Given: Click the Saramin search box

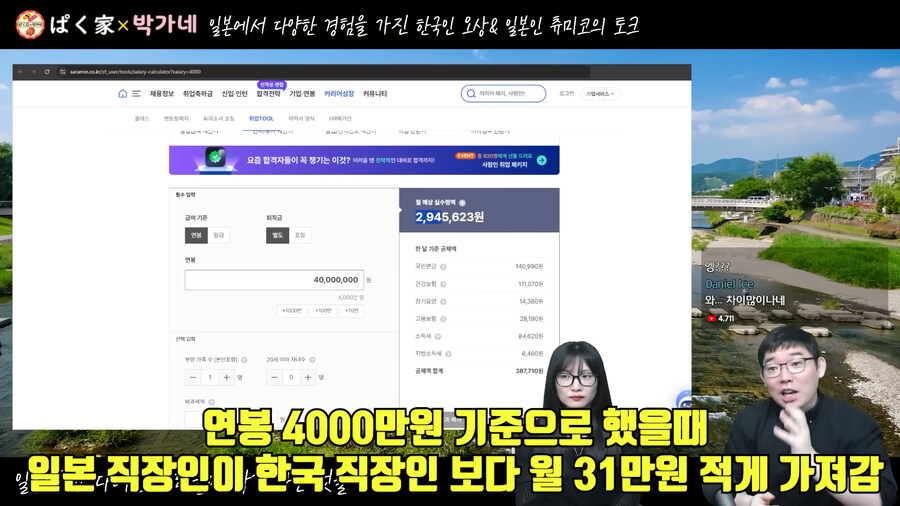Looking at the screenshot, I should pos(503,94).
